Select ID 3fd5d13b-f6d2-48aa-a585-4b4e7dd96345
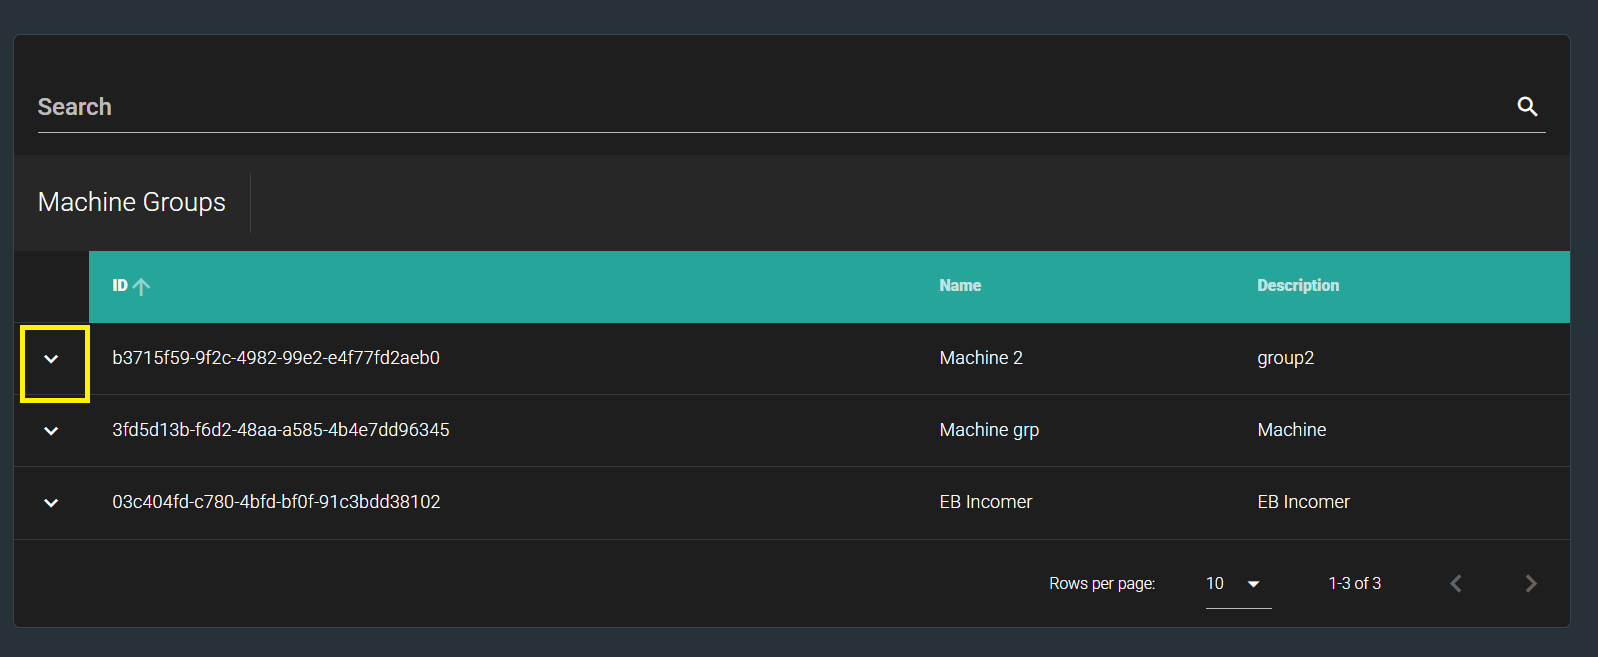1598x657 pixels. 281,430
